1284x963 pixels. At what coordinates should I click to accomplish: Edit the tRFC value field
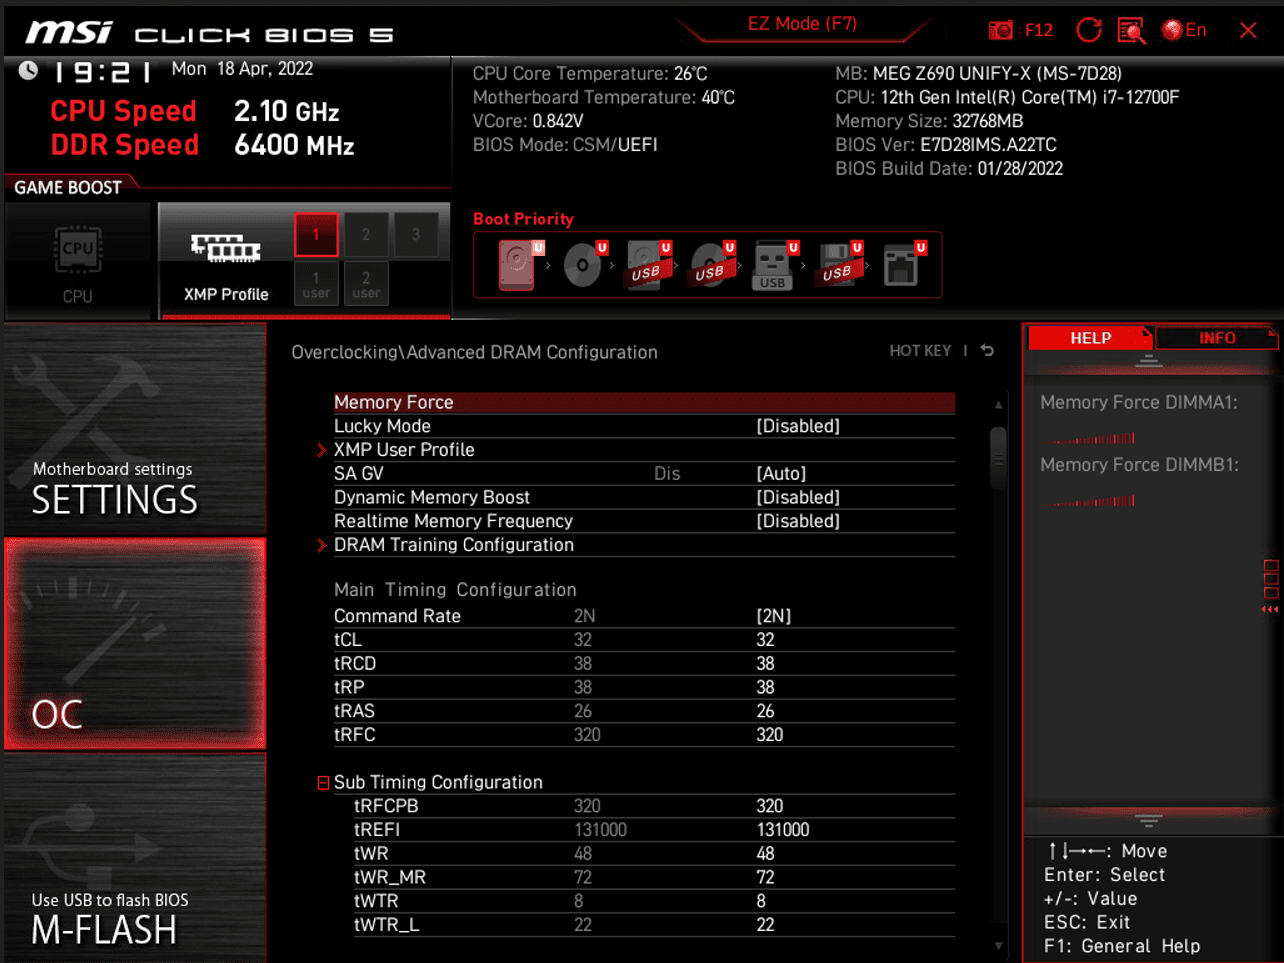pyautogui.click(x=770, y=735)
